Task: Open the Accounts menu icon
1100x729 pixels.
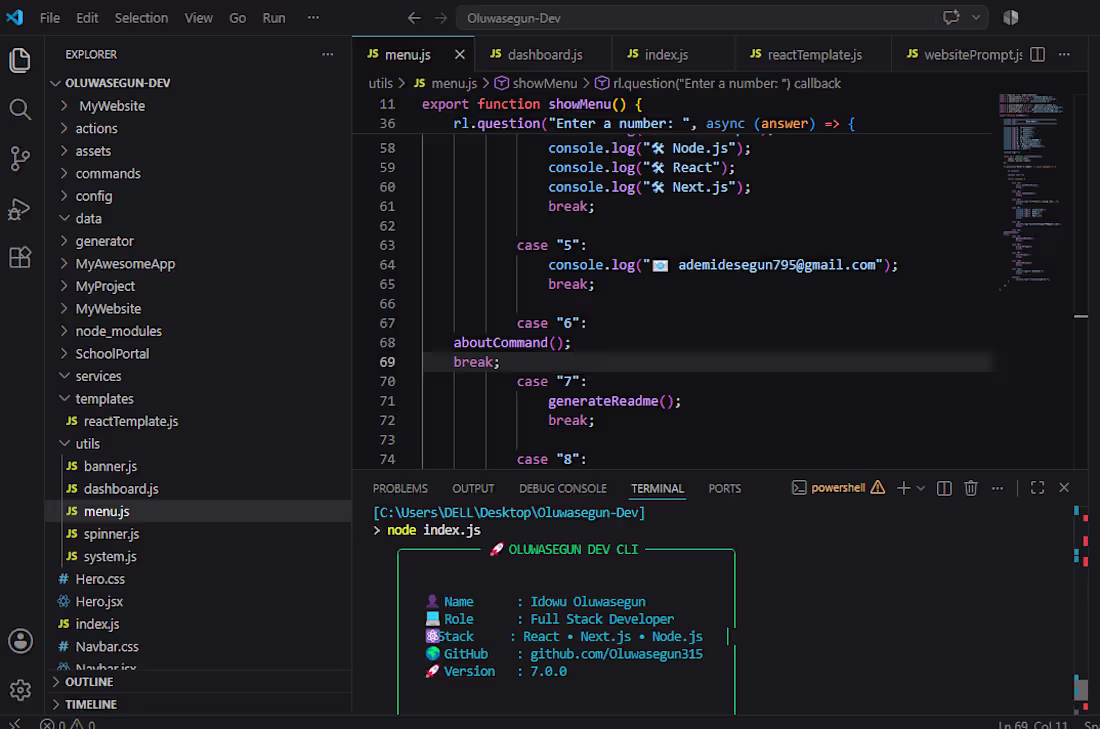Action: (x=20, y=641)
